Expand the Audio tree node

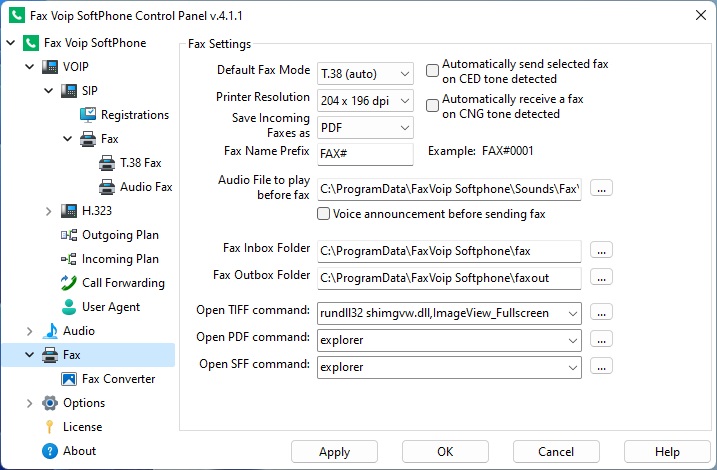[x=30, y=331]
